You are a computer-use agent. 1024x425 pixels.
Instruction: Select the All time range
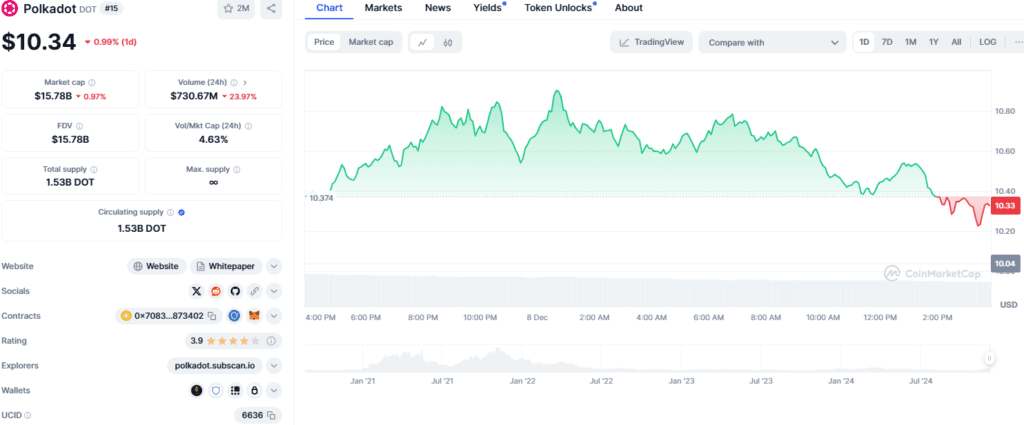(x=956, y=42)
